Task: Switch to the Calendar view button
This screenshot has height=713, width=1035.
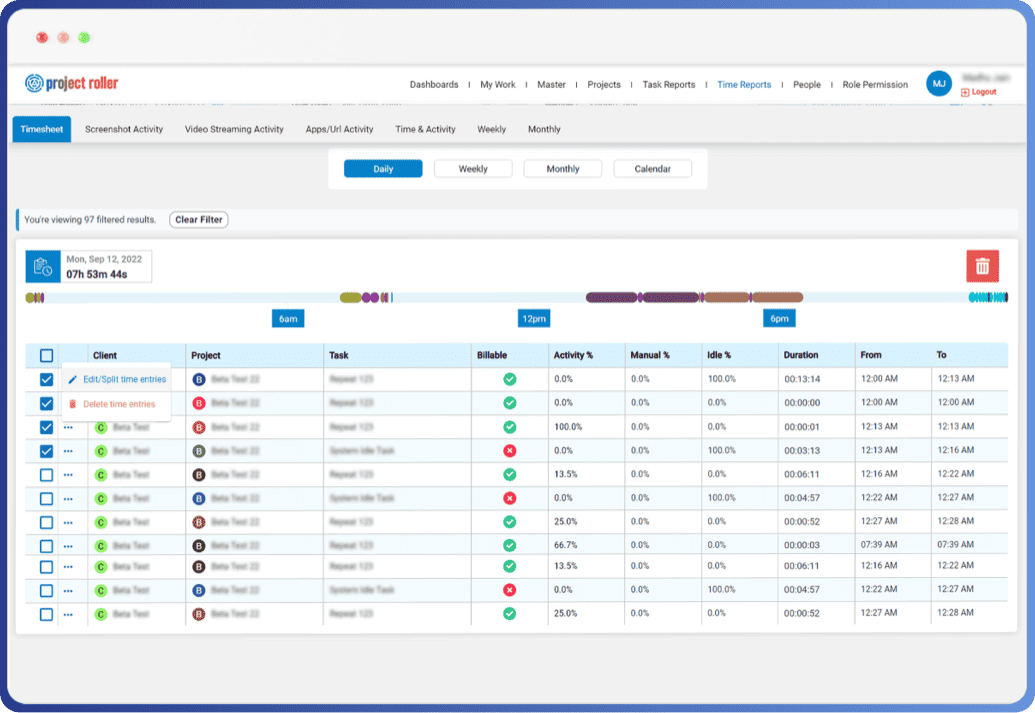Action: 653,169
